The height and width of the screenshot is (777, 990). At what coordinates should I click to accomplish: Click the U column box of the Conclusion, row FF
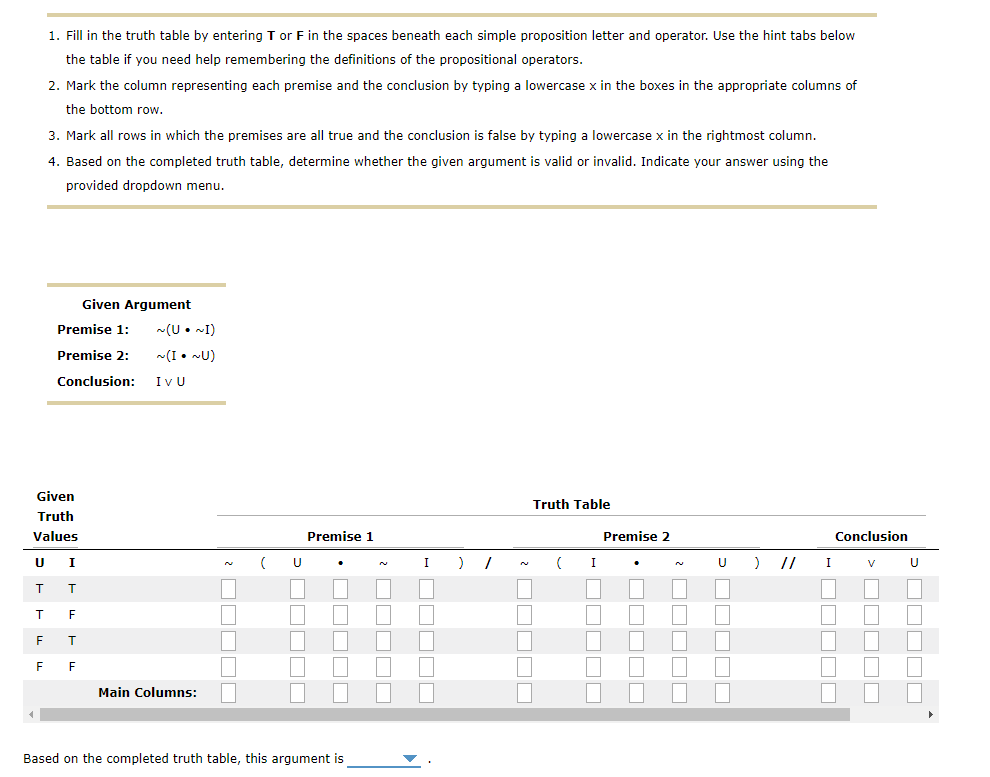click(914, 666)
